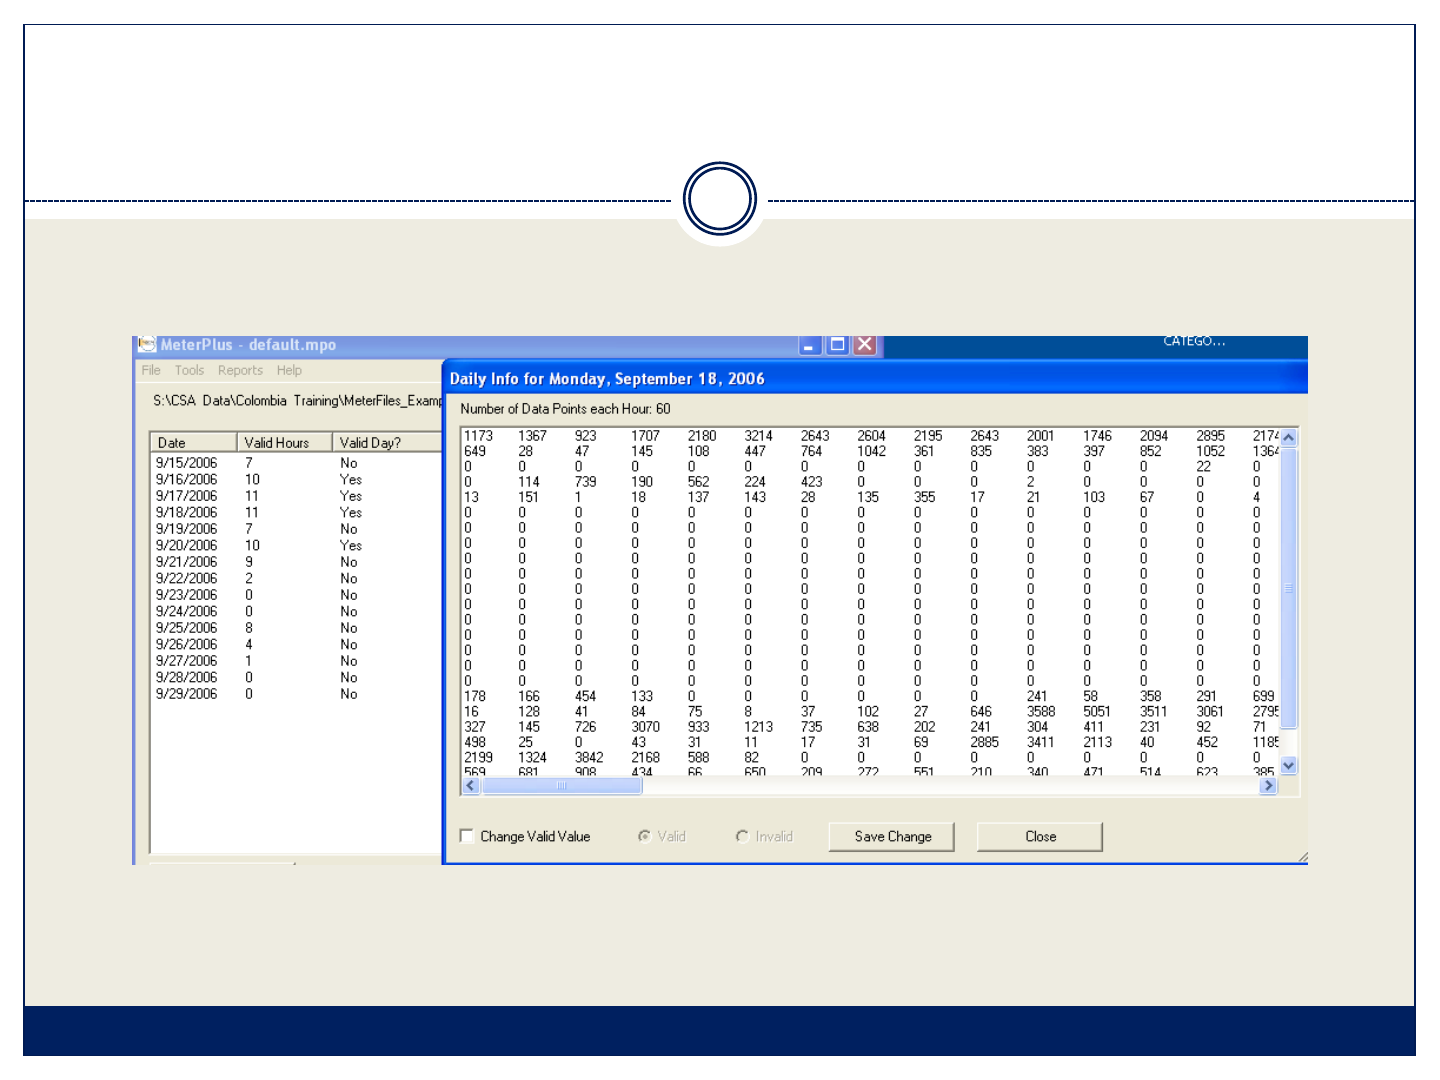1440x1080 pixels.
Task: Maximize the MeterPlus window
Action: tap(838, 345)
